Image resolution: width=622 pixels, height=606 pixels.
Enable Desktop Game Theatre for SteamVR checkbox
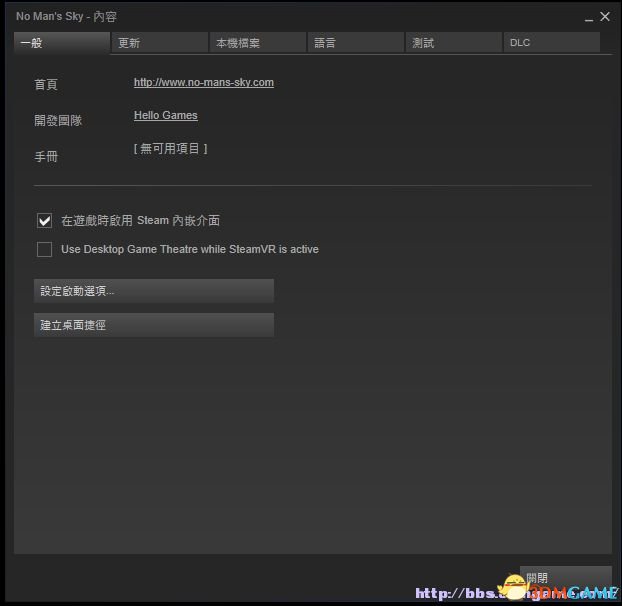tap(44, 249)
